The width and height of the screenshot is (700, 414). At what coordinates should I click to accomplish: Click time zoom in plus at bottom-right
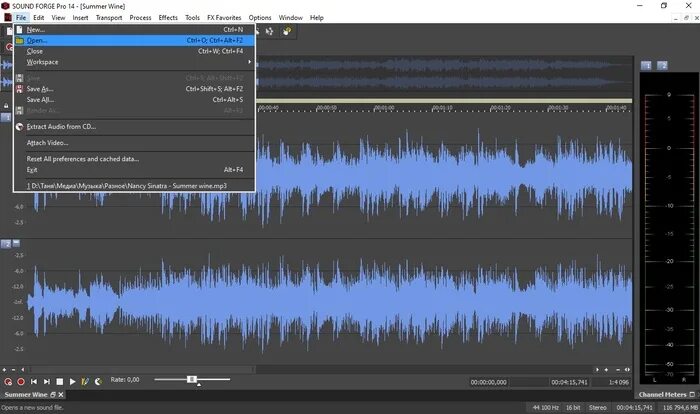(606, 370)
